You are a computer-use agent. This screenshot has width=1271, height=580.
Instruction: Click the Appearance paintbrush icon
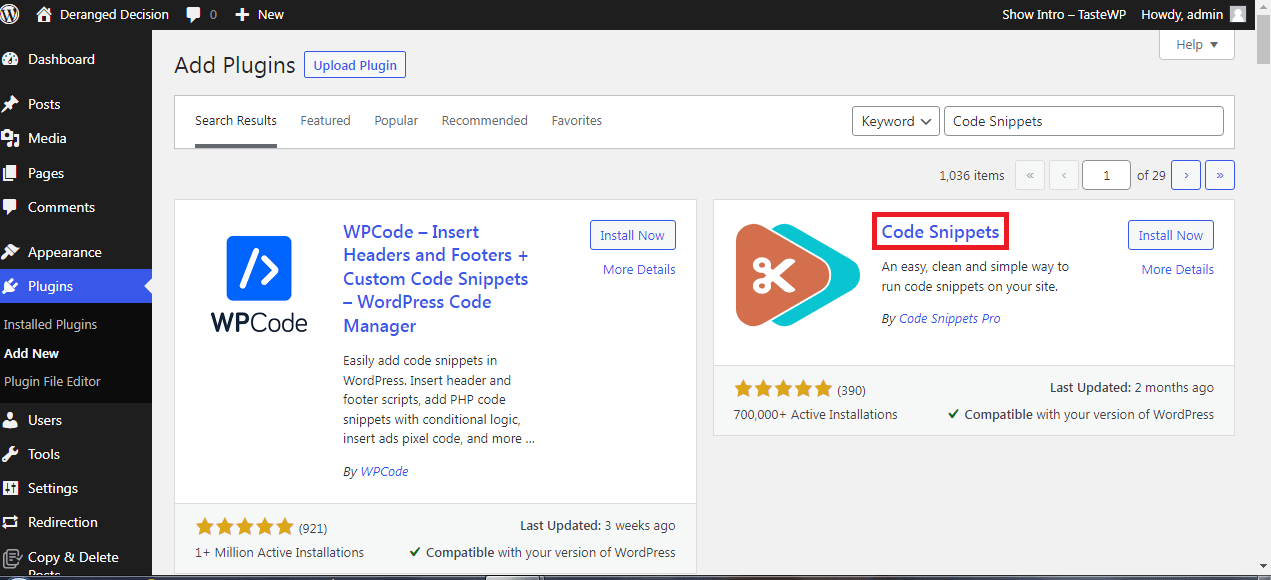(11, 252)
